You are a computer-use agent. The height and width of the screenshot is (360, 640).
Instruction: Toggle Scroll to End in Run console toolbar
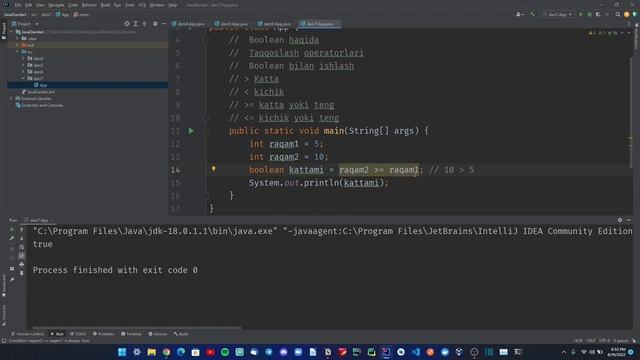pyautogui.click(x=22, y=256)
